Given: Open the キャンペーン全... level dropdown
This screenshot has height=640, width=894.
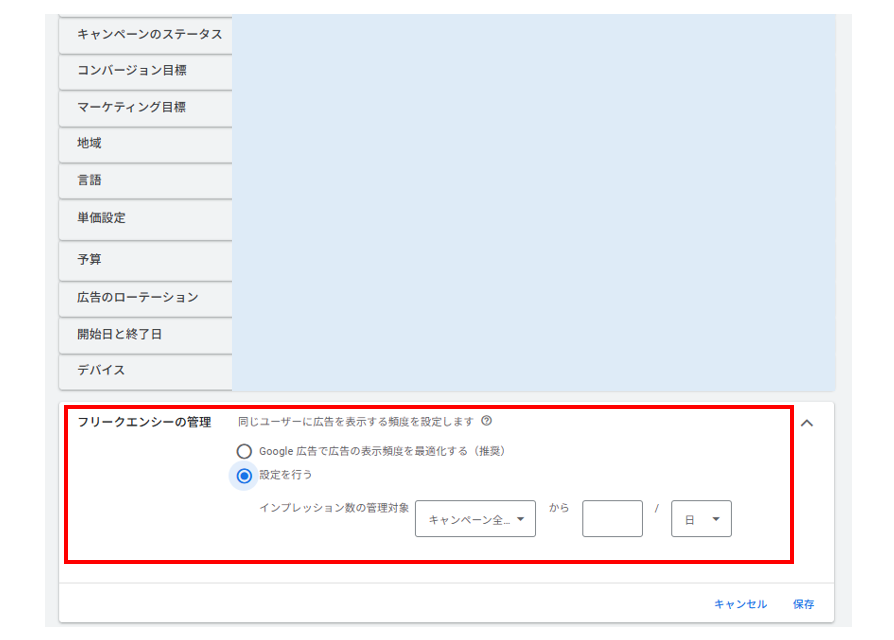Looking at the screenshot, I should point(476,519).
